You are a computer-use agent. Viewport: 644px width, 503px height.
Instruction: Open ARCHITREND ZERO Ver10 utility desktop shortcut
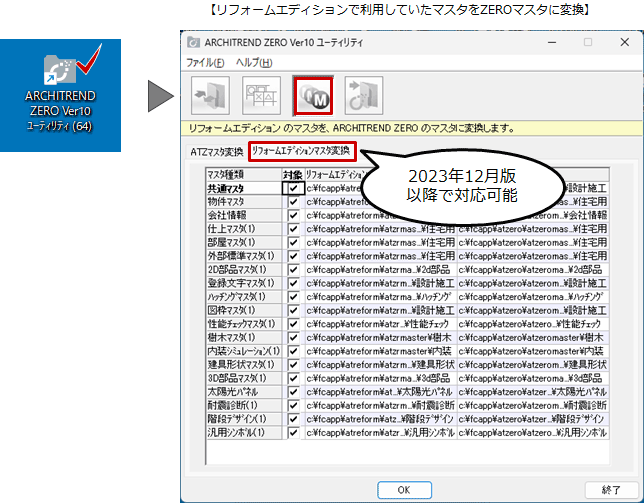click(60, 88)
